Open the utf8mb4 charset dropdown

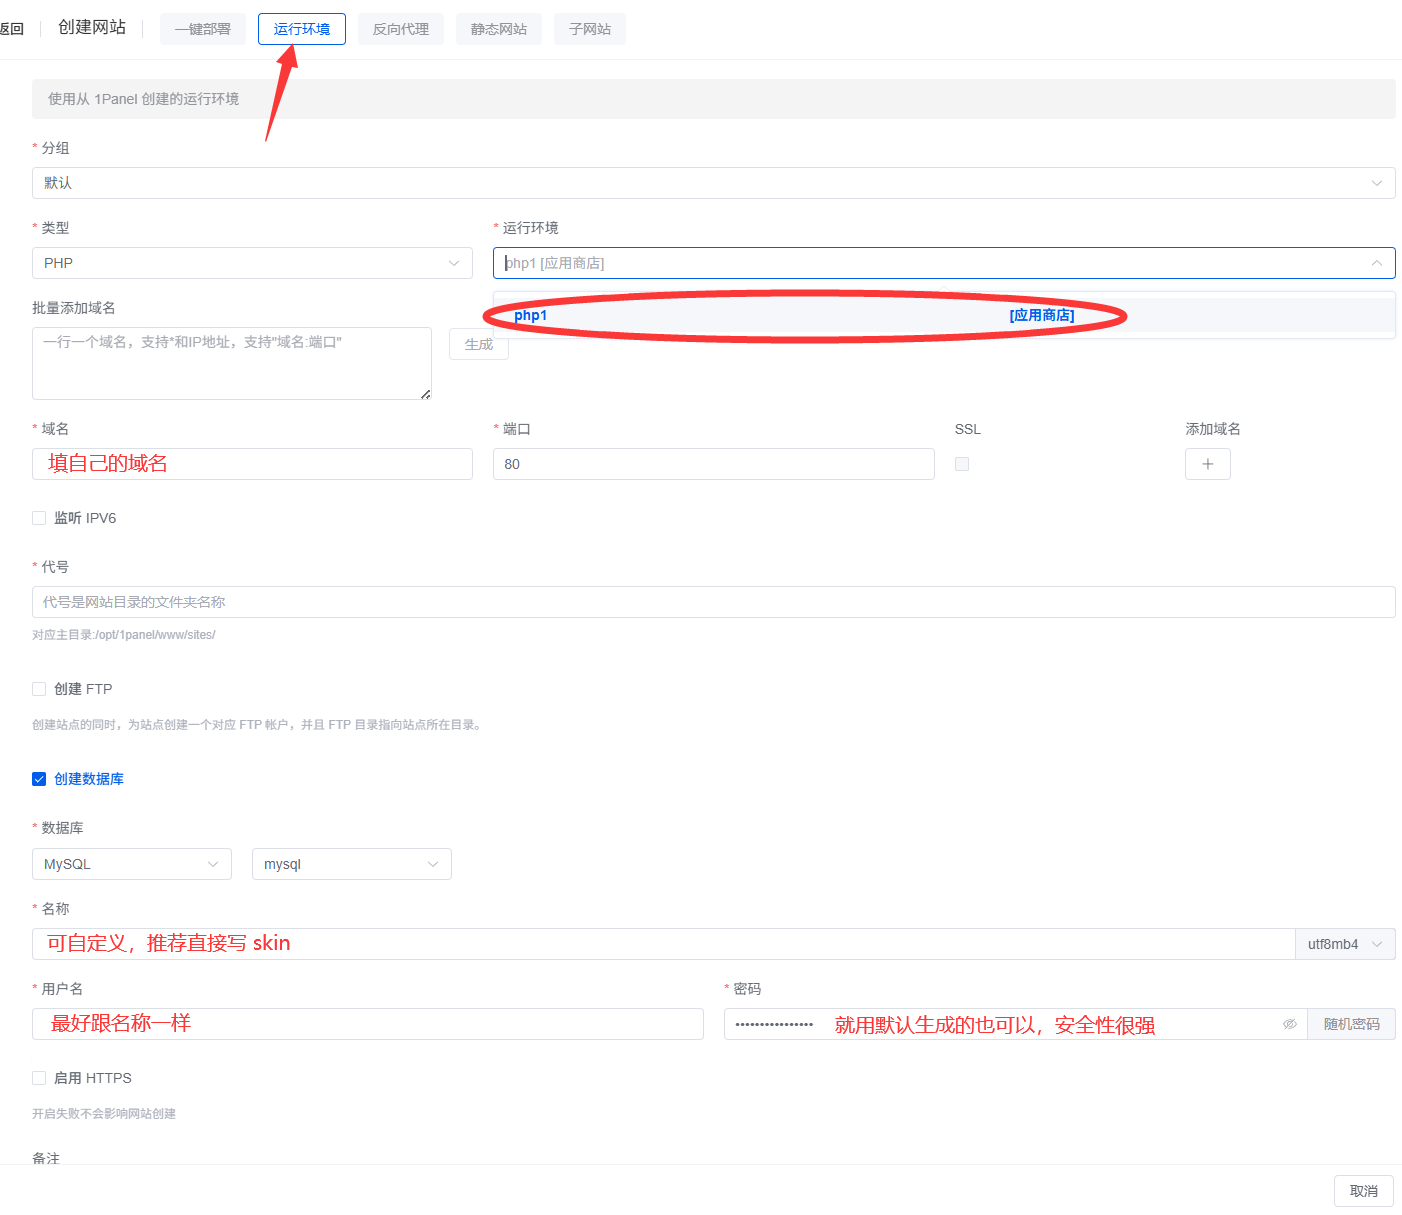(1344, 944)
